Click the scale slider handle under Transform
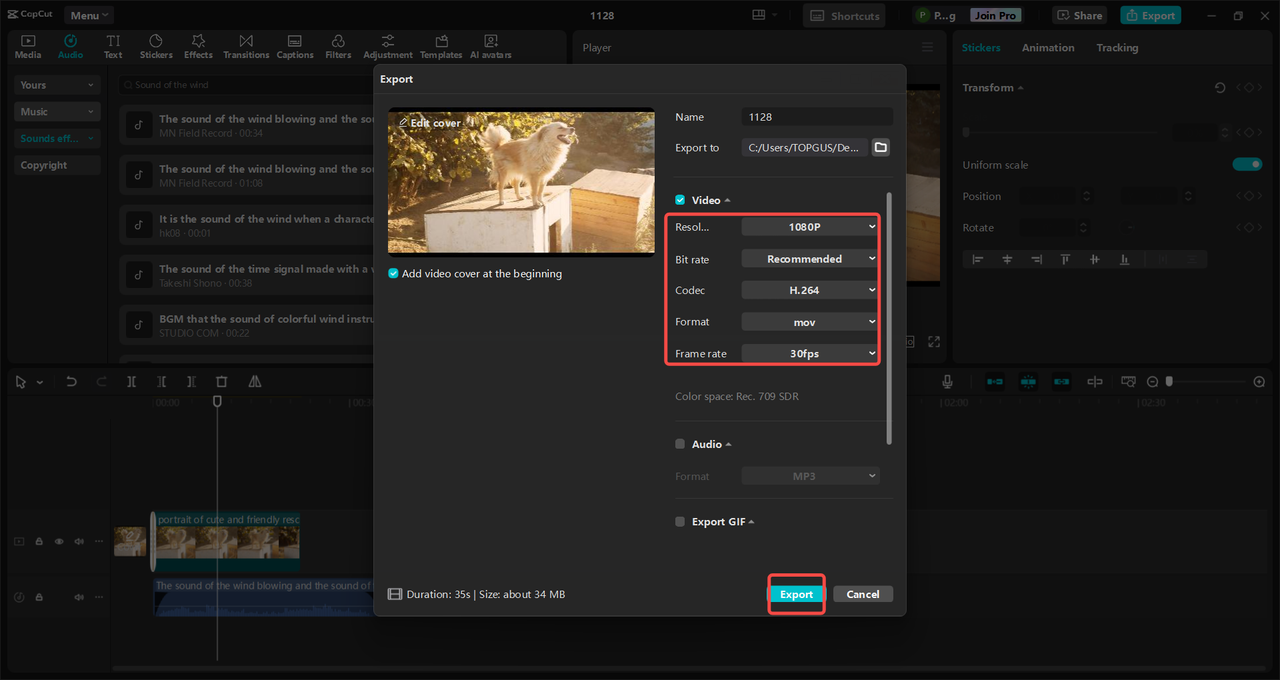1280x680 pixels. 966,132
